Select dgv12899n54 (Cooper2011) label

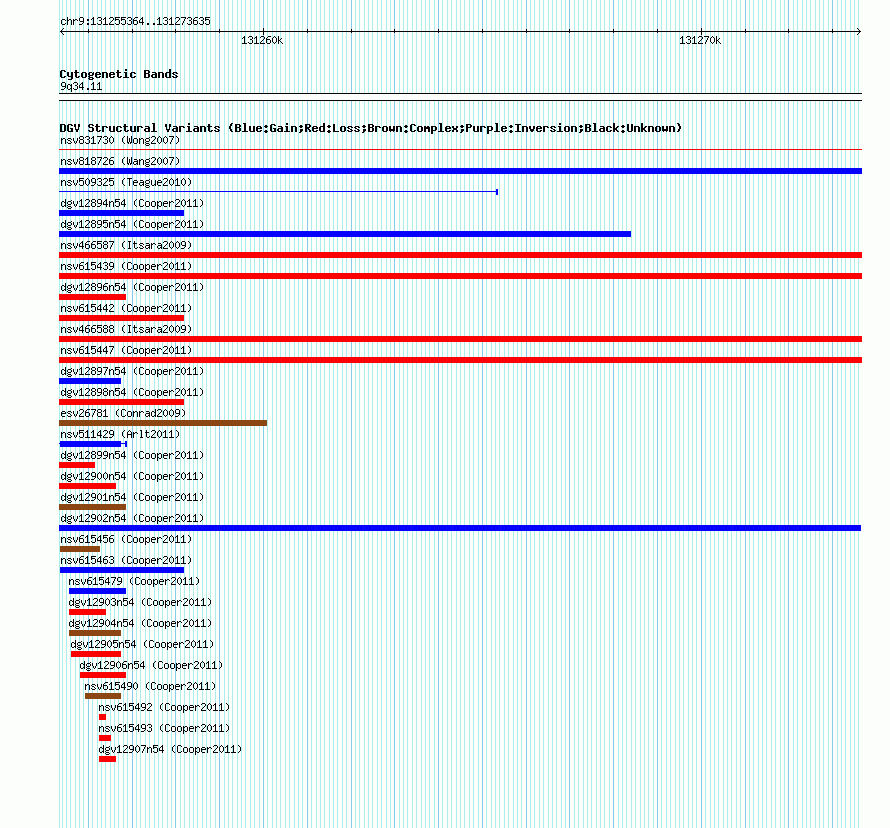point(132,455)
